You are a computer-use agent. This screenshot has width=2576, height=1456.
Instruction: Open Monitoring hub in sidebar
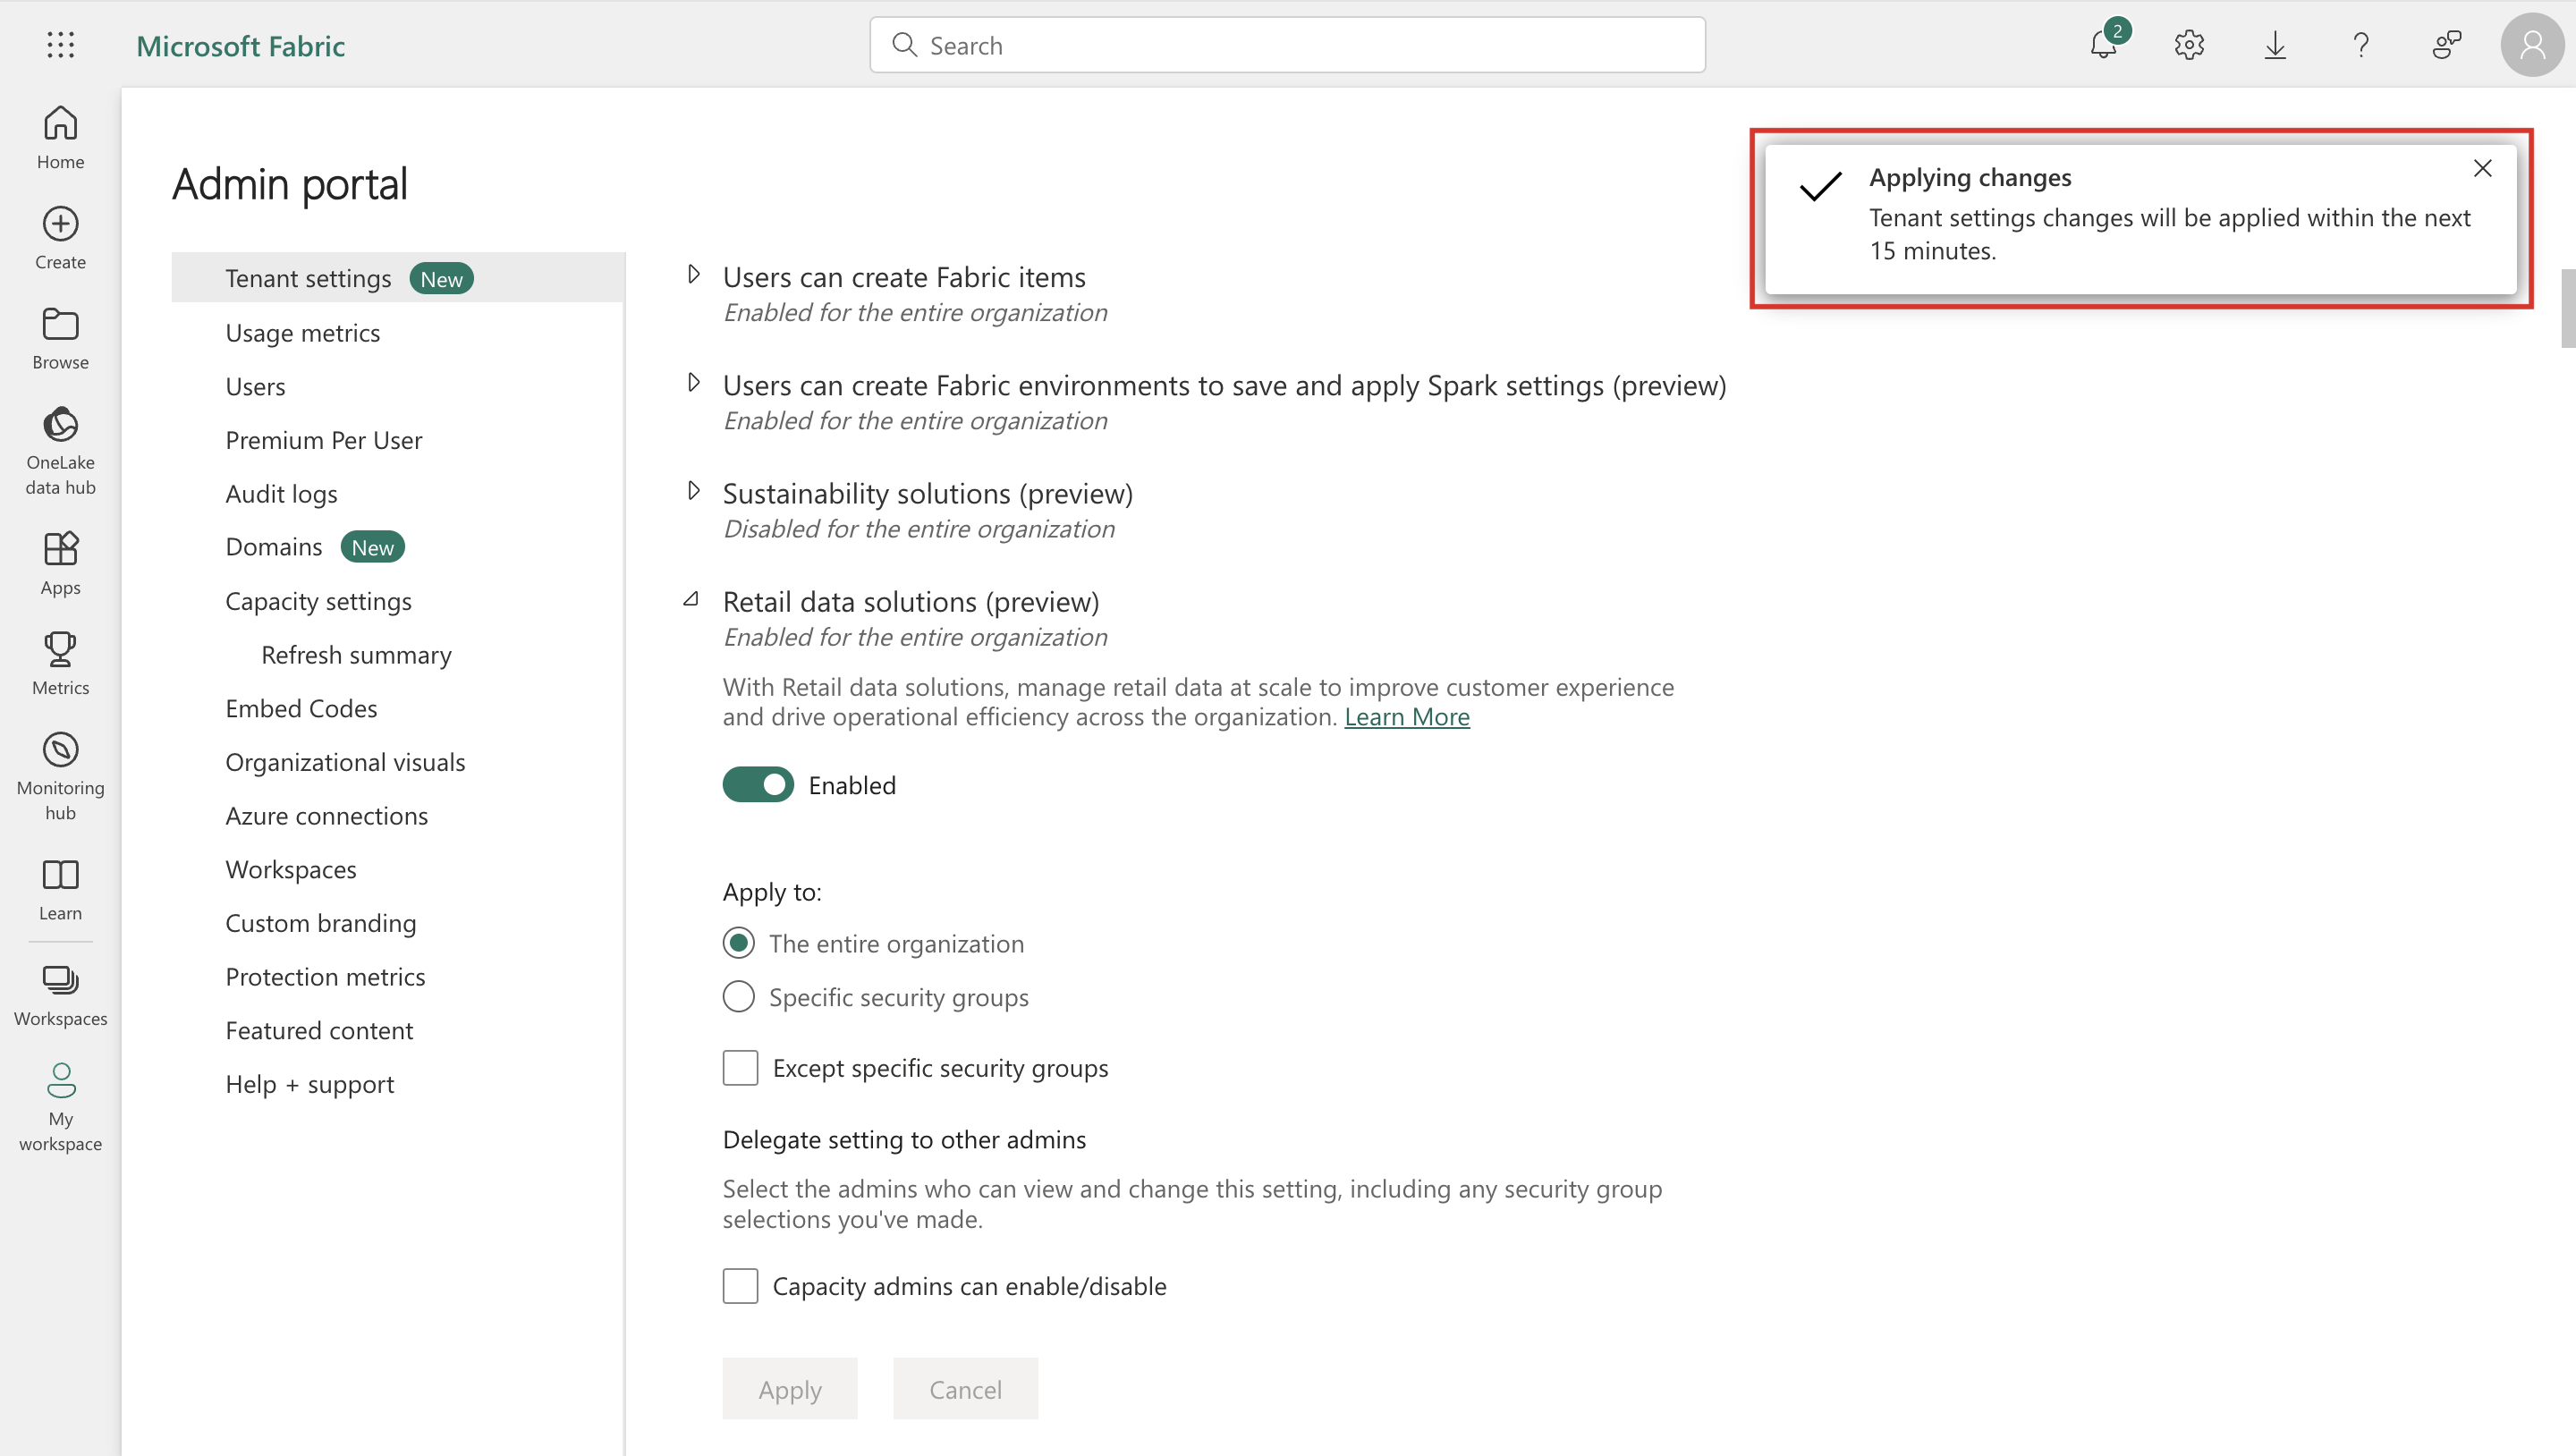click(x=60, y=777)
